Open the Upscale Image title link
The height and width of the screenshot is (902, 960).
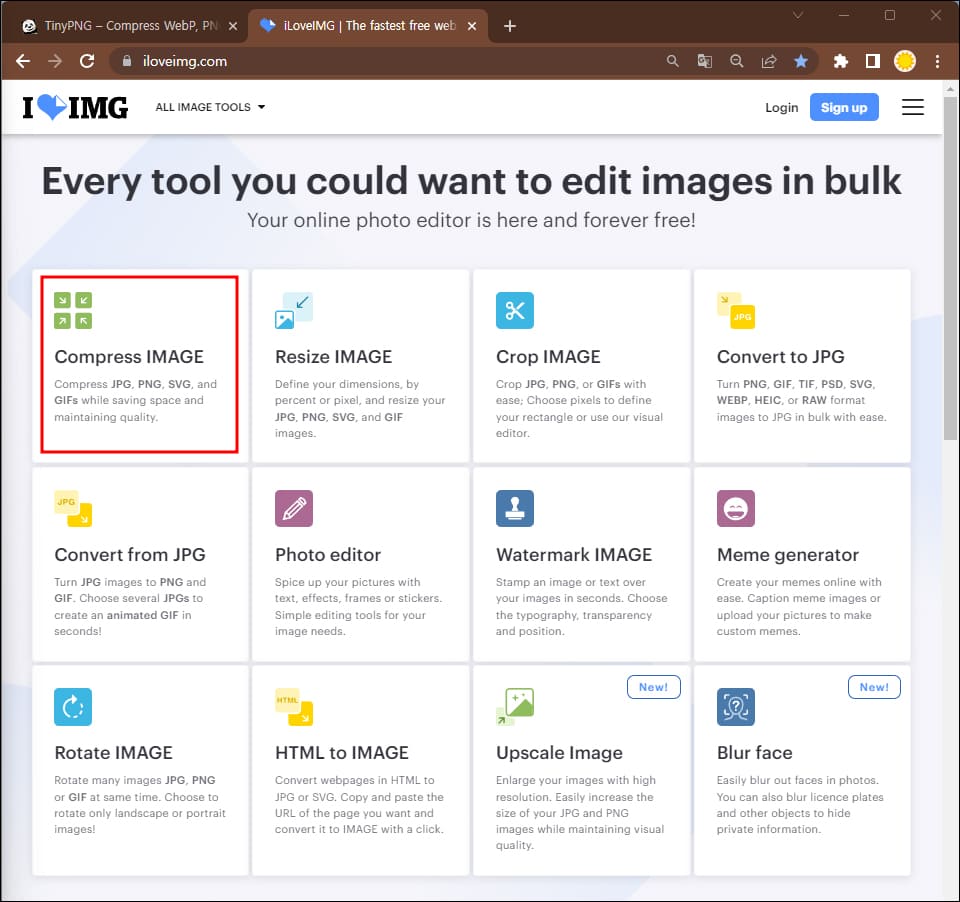(x=559, y=753)
